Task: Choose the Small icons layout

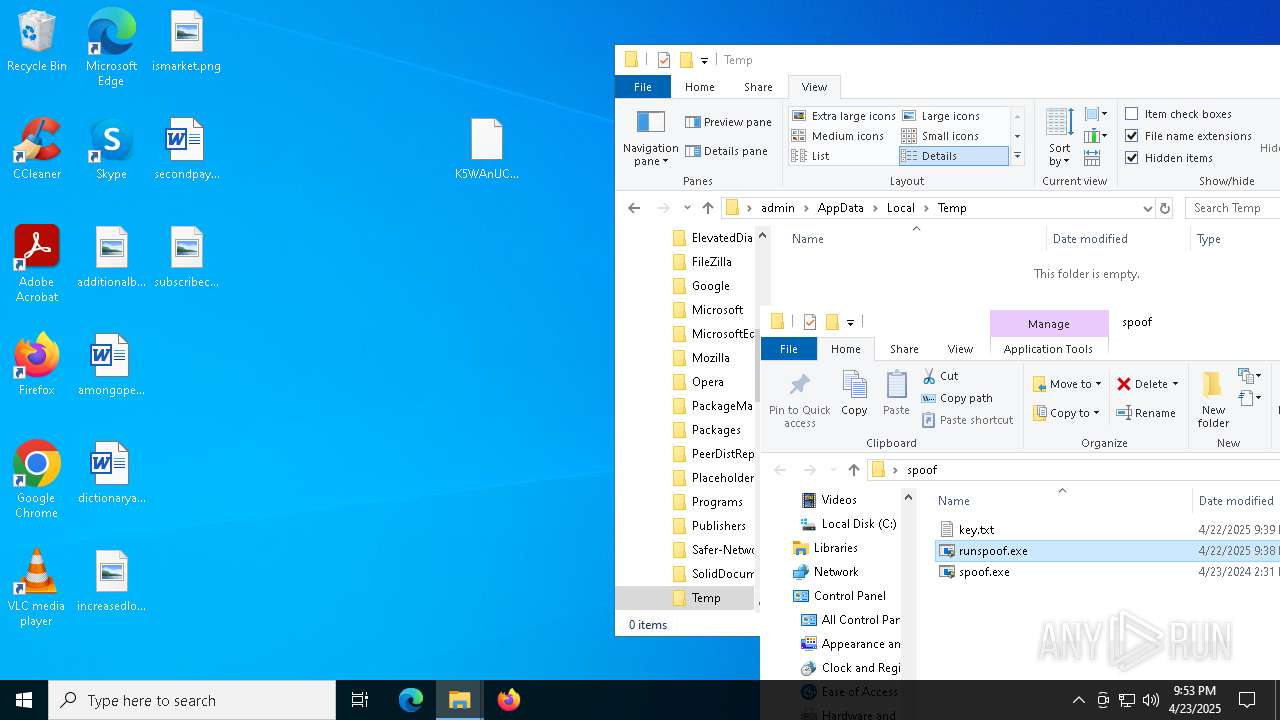Action: tap(940, 136)
